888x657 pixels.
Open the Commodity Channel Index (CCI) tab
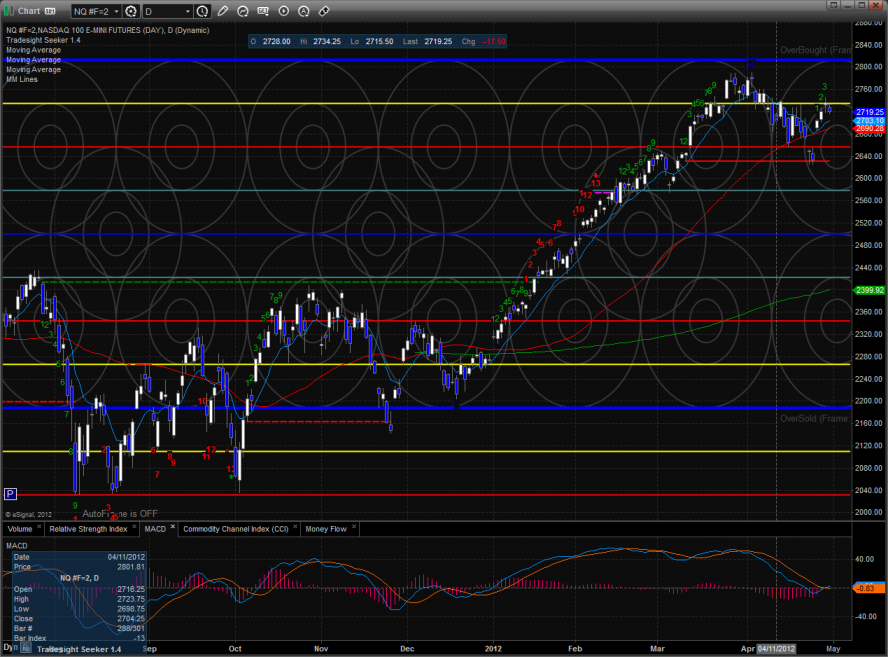click(x=235, y=528)
